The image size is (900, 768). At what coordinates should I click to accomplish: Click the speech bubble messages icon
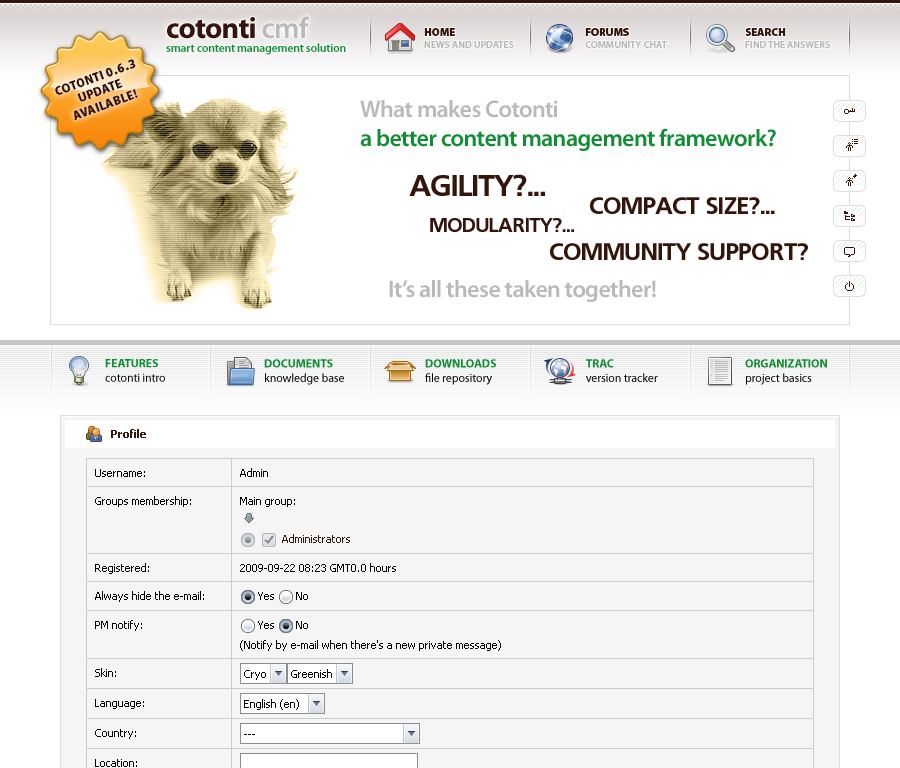click(849, 251)
